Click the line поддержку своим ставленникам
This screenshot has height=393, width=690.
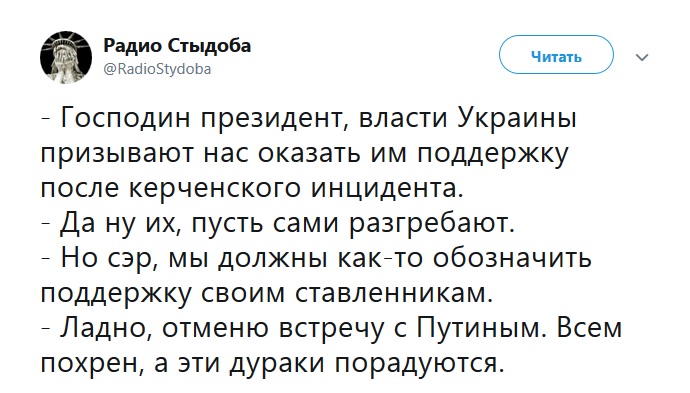pos(267,294)
